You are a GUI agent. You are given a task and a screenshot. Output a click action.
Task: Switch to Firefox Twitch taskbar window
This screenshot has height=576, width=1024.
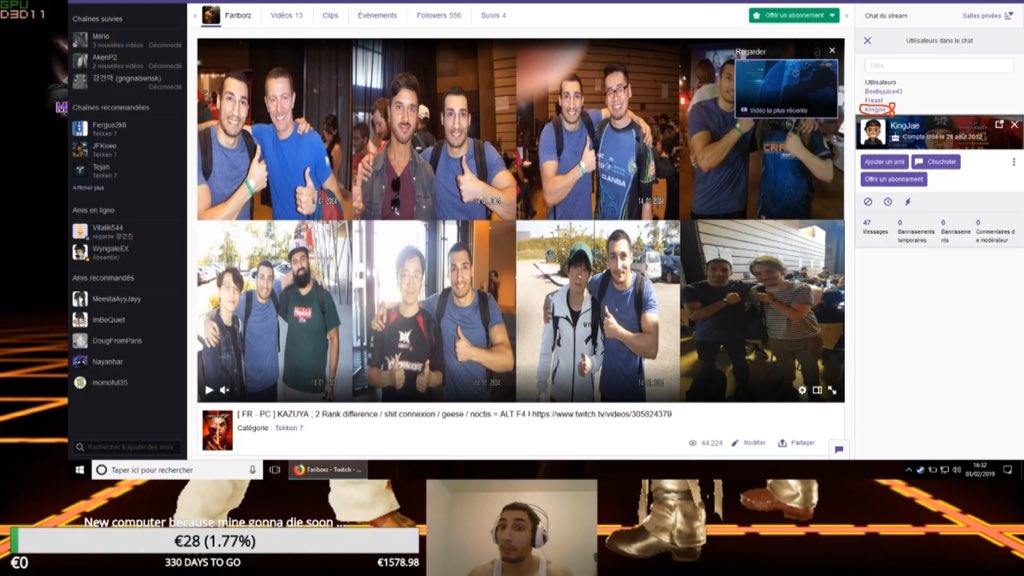(327, 470)
